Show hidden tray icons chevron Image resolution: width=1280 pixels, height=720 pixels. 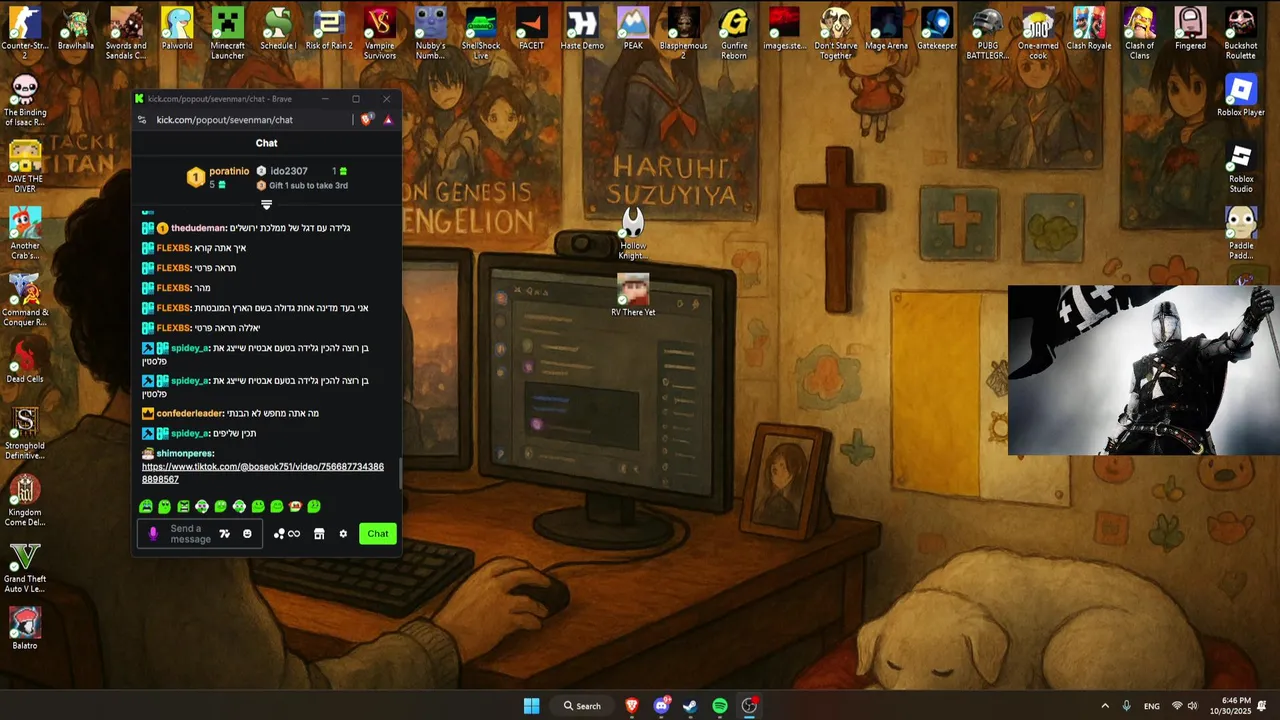coord(1104,706)
